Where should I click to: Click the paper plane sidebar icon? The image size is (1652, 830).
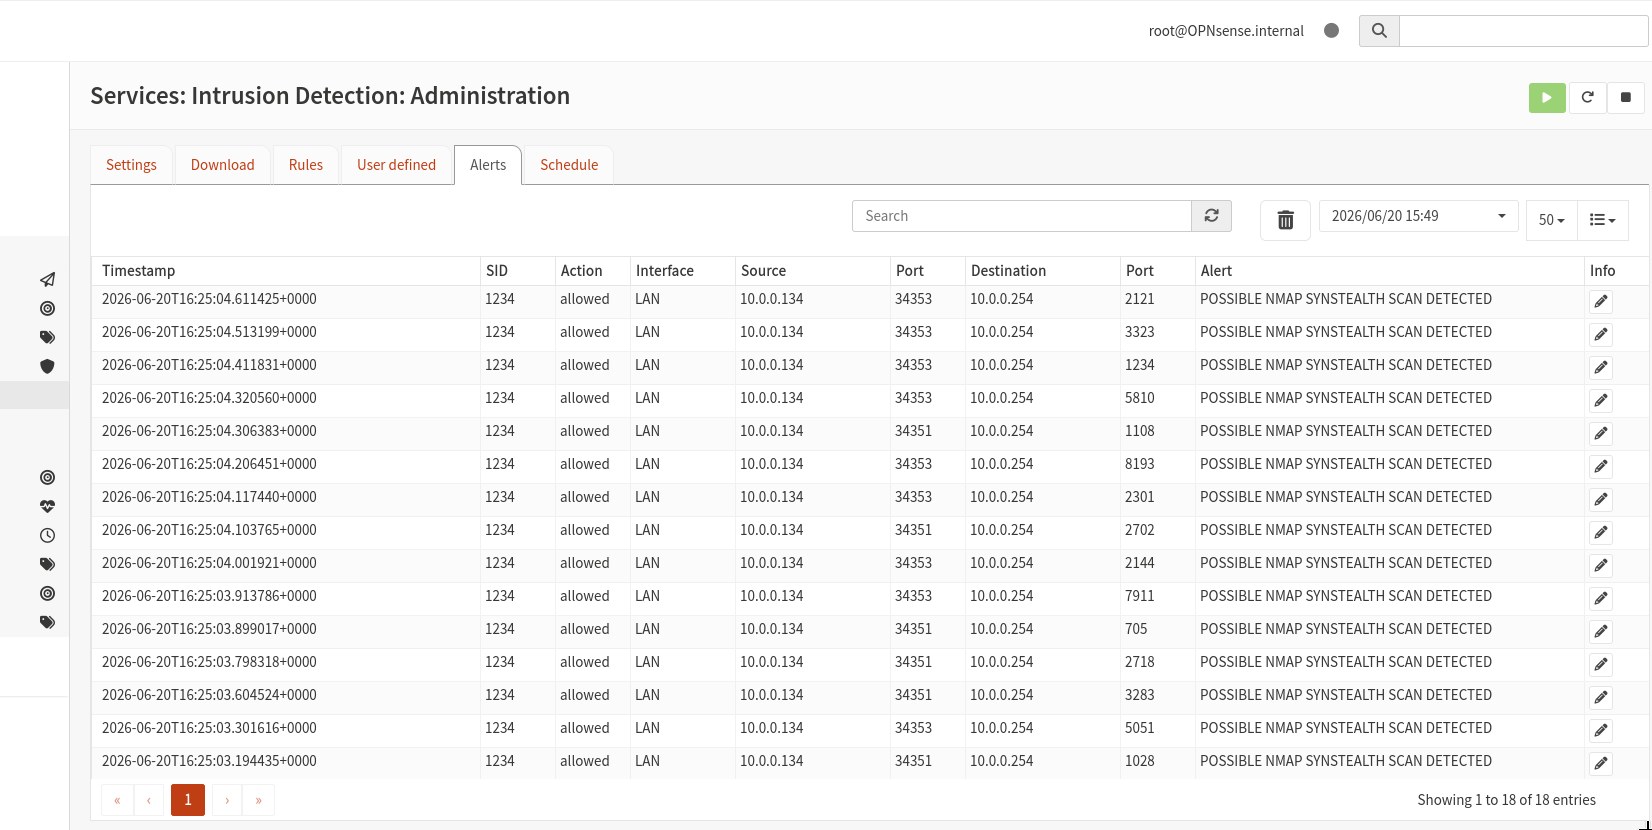pos(47,280)
